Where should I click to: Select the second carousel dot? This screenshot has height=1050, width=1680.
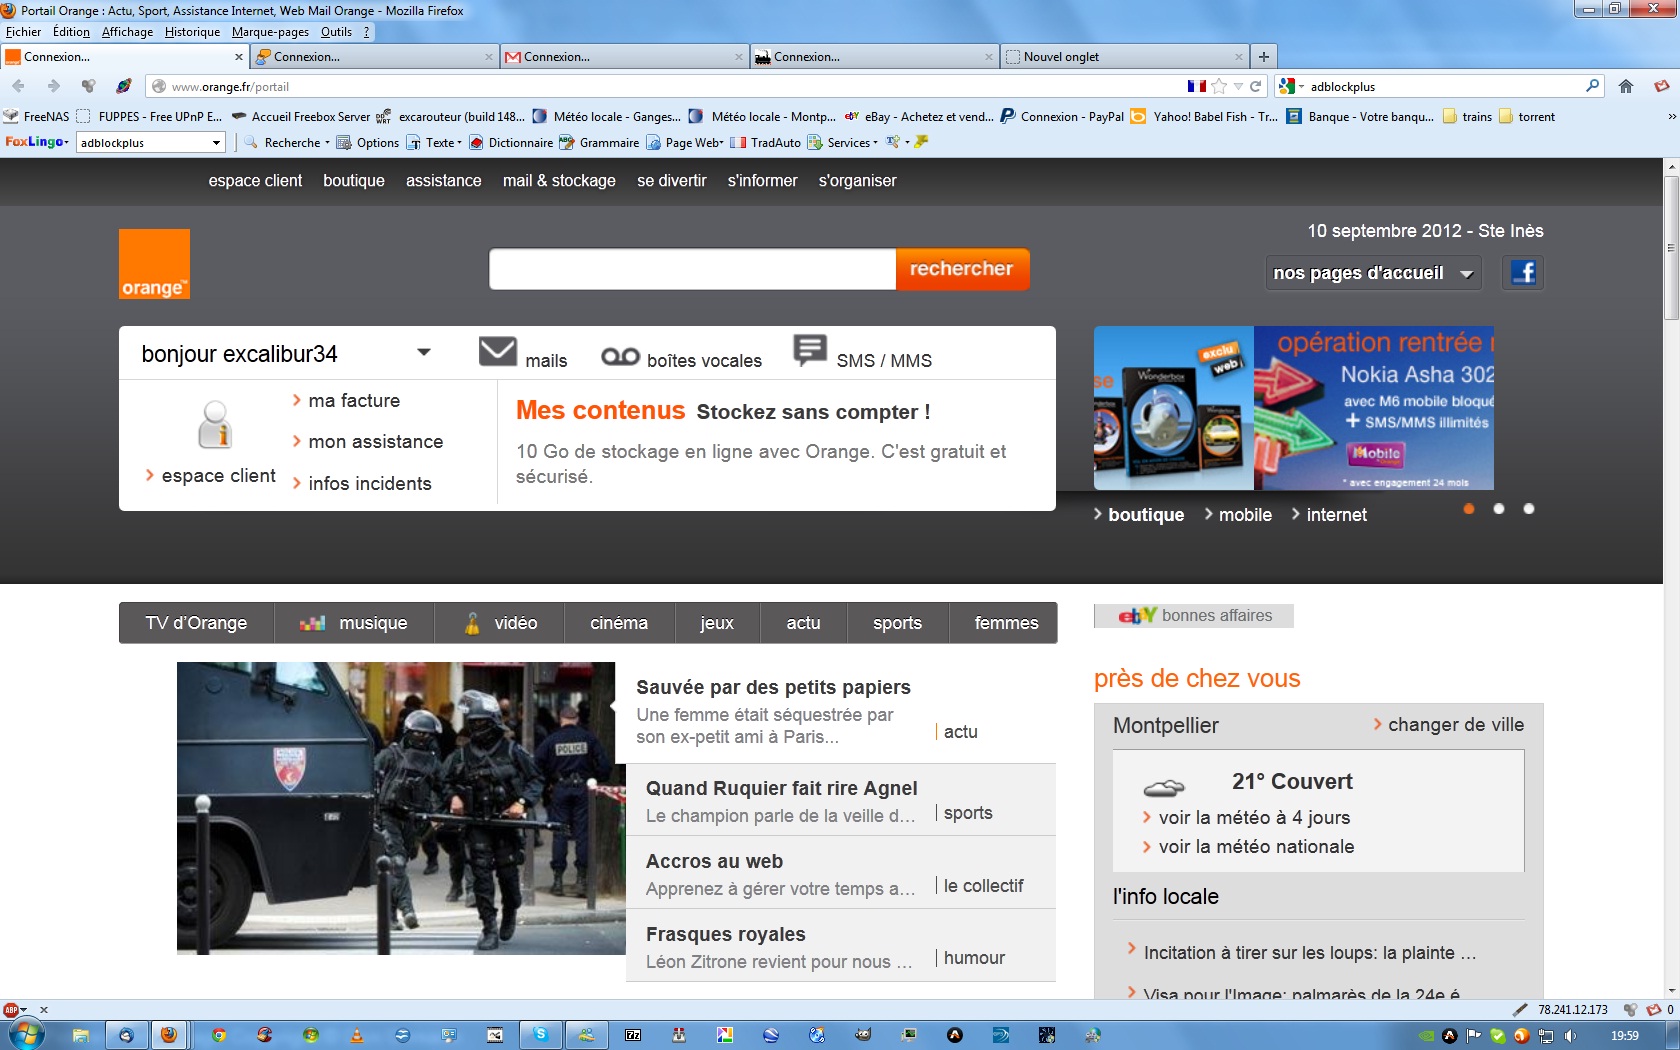pyautogui.click(x=1499, y=509)
